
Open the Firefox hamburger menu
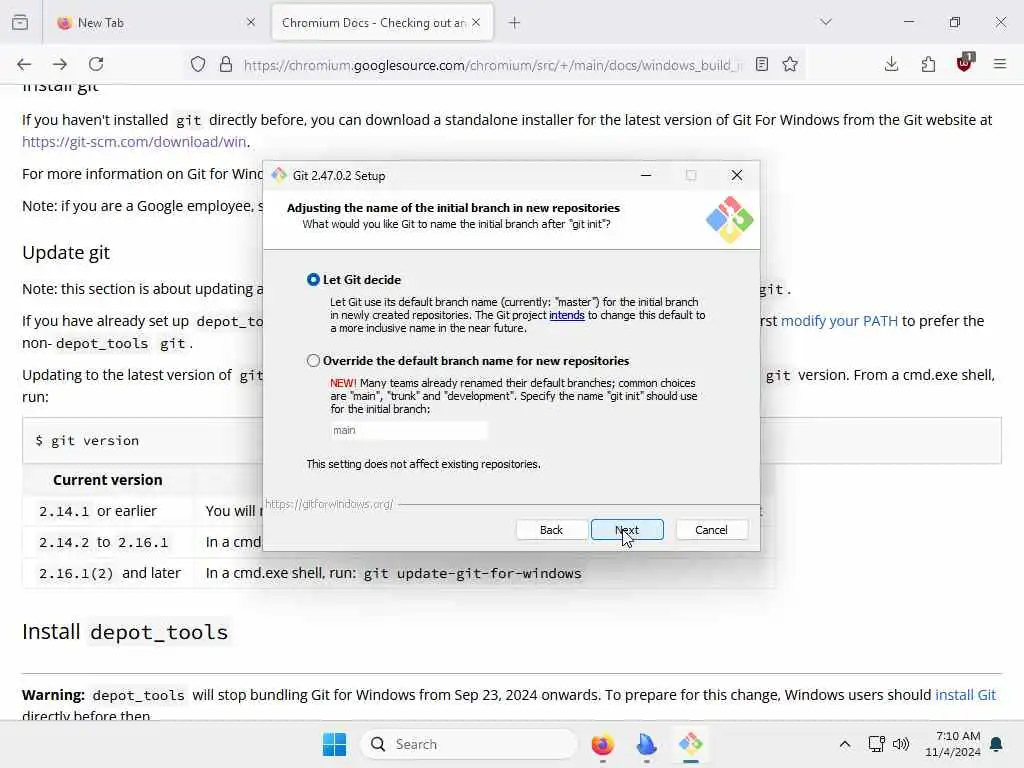pos(1000,64)
